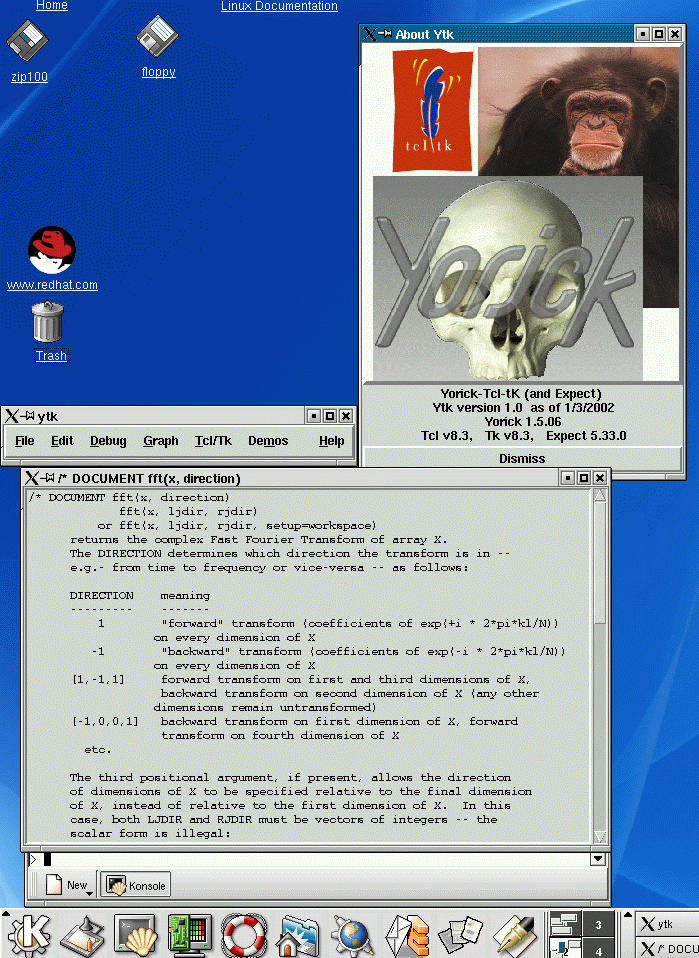Launch the terminal shell panel icon

coord(136,936)
